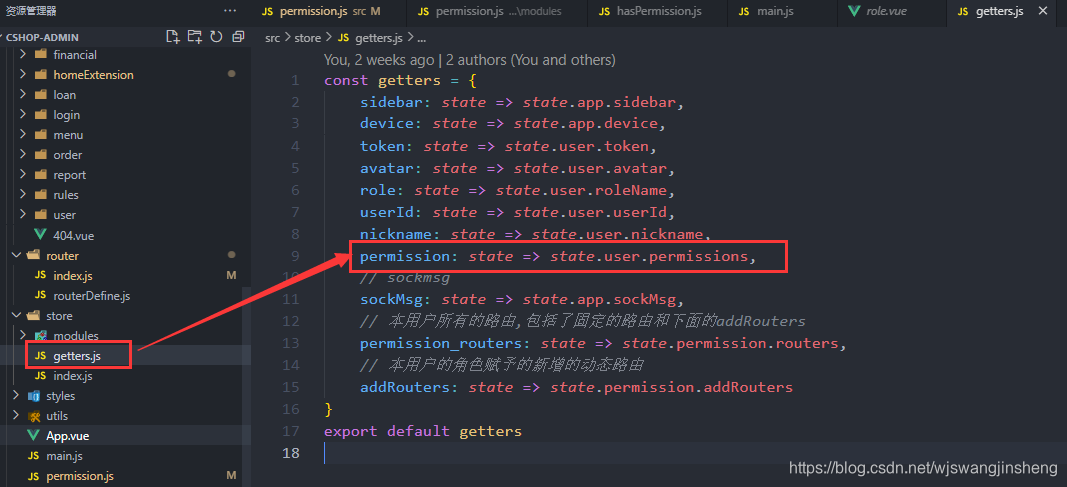Close the getters.js editor tab

[x=1043, y=12]
